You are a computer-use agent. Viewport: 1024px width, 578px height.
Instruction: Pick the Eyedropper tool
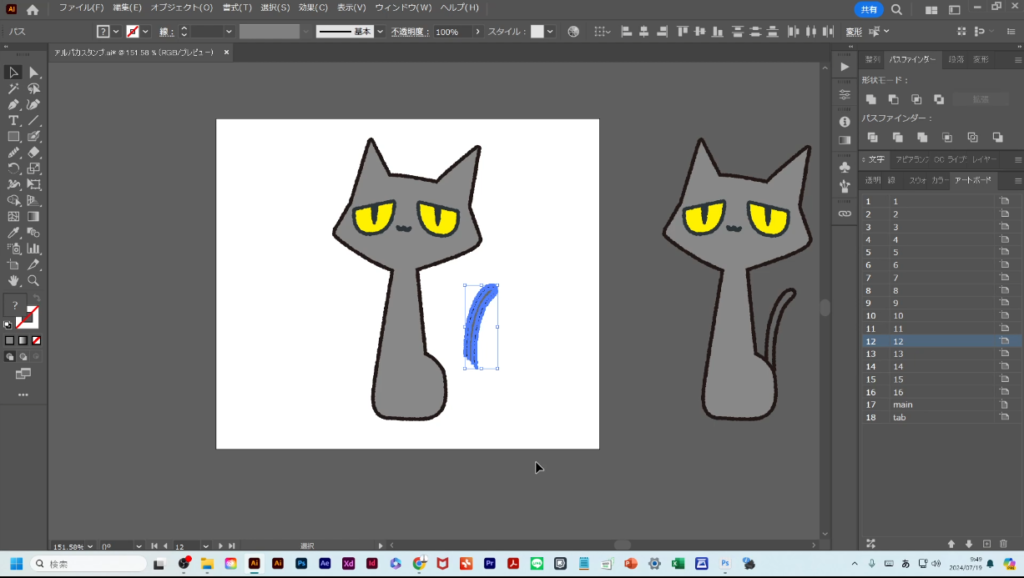(13, 232)
